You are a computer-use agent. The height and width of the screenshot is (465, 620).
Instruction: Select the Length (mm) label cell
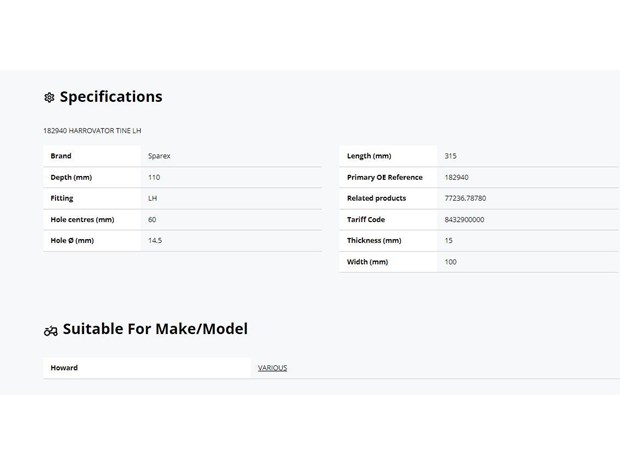pos(388,156)
